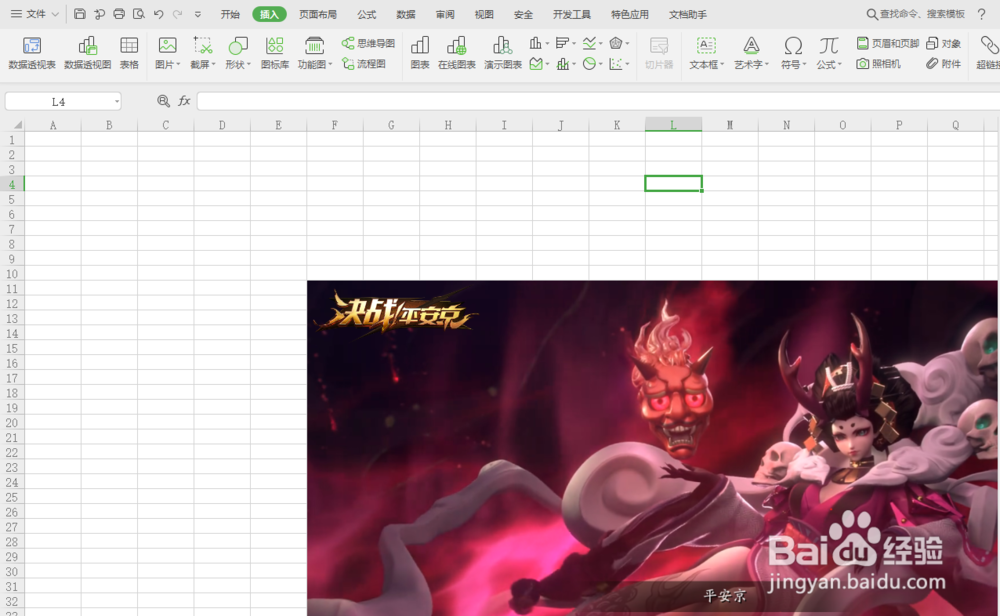Switch to the 特色应用 tab
The image size is (1000, 616).
click(x=629, y=14)
